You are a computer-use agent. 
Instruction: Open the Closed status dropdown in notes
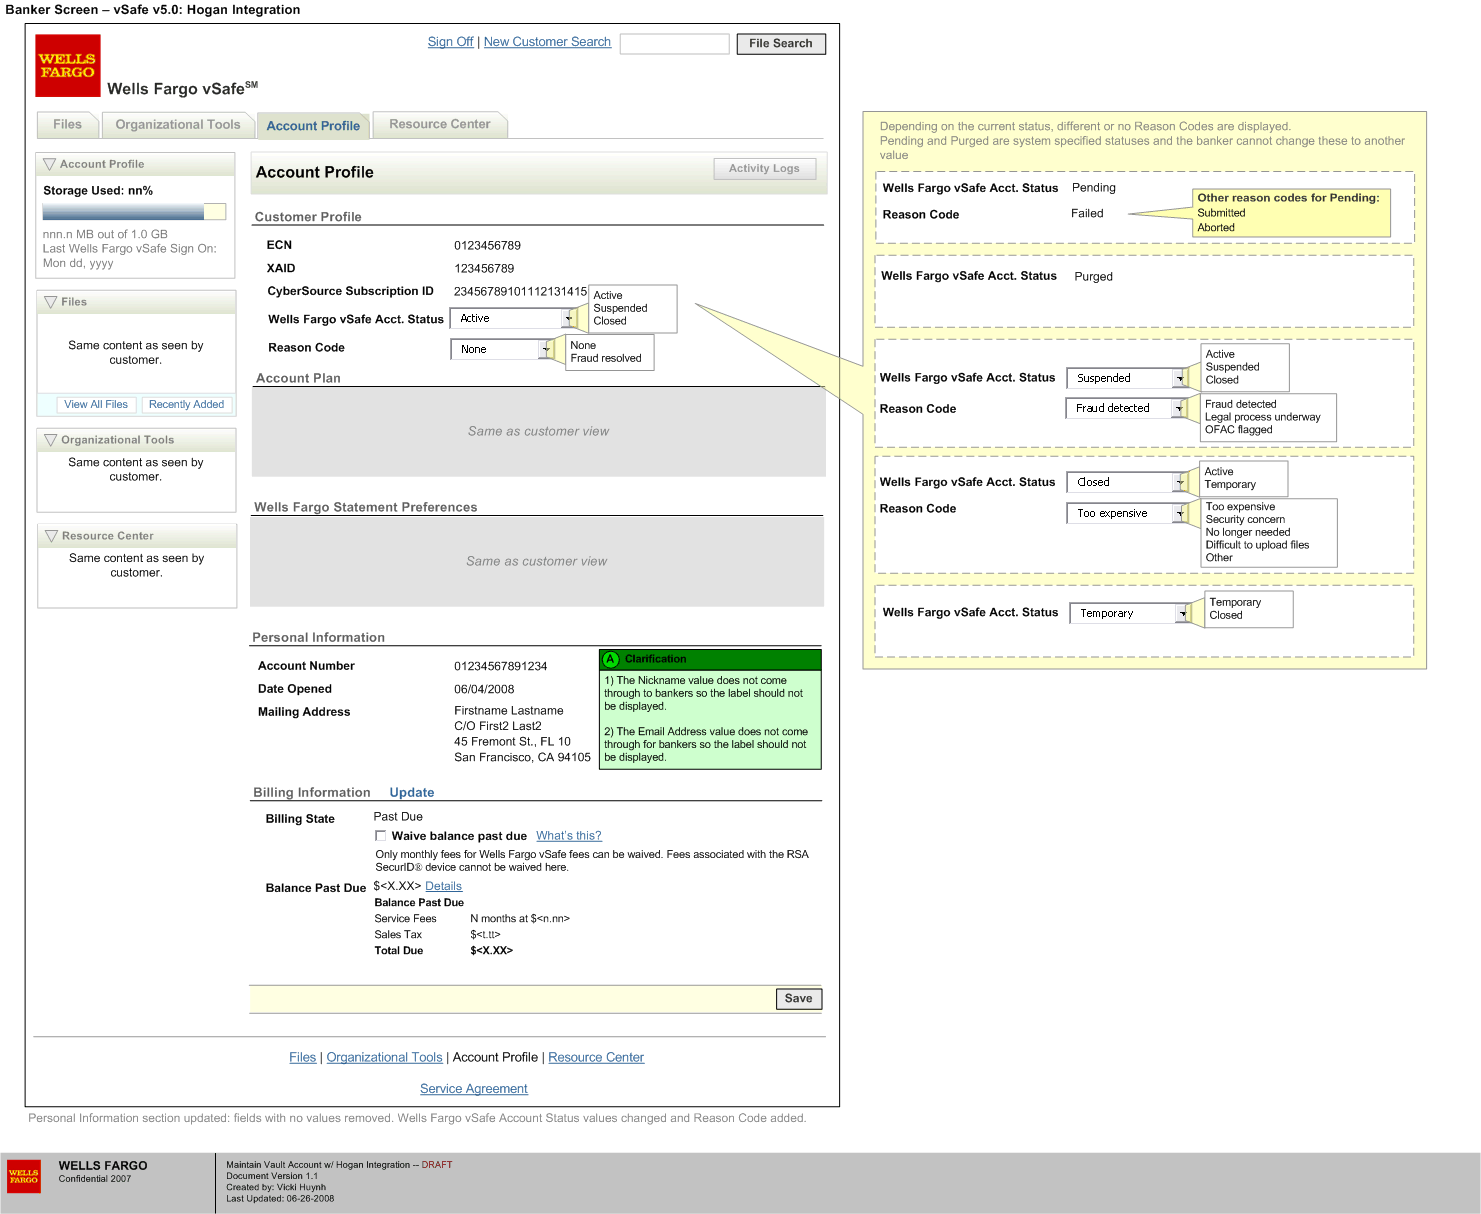1127,482
